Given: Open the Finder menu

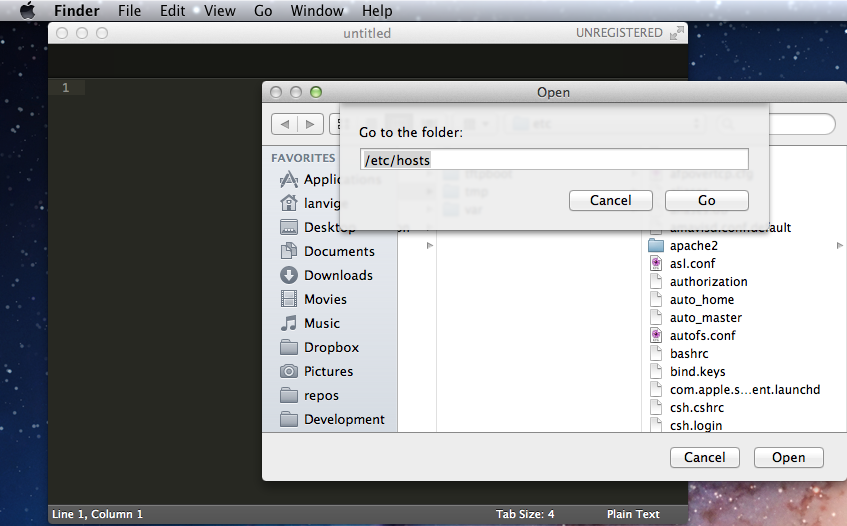Looking at the screenshot, I should (x=77, y=11).
